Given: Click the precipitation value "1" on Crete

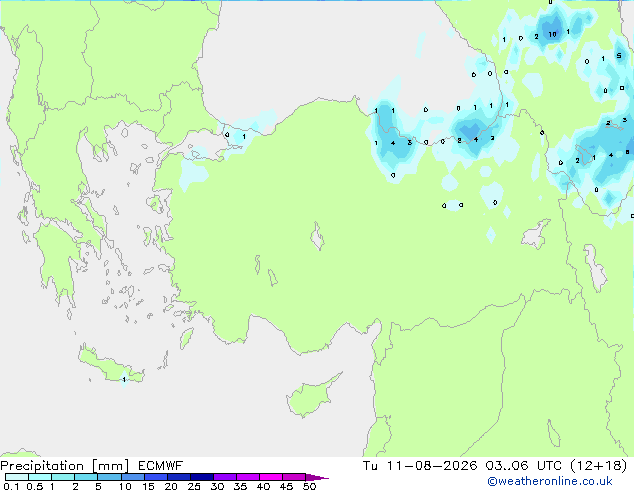Looking at the screenshot, I should tap(124, 379).
